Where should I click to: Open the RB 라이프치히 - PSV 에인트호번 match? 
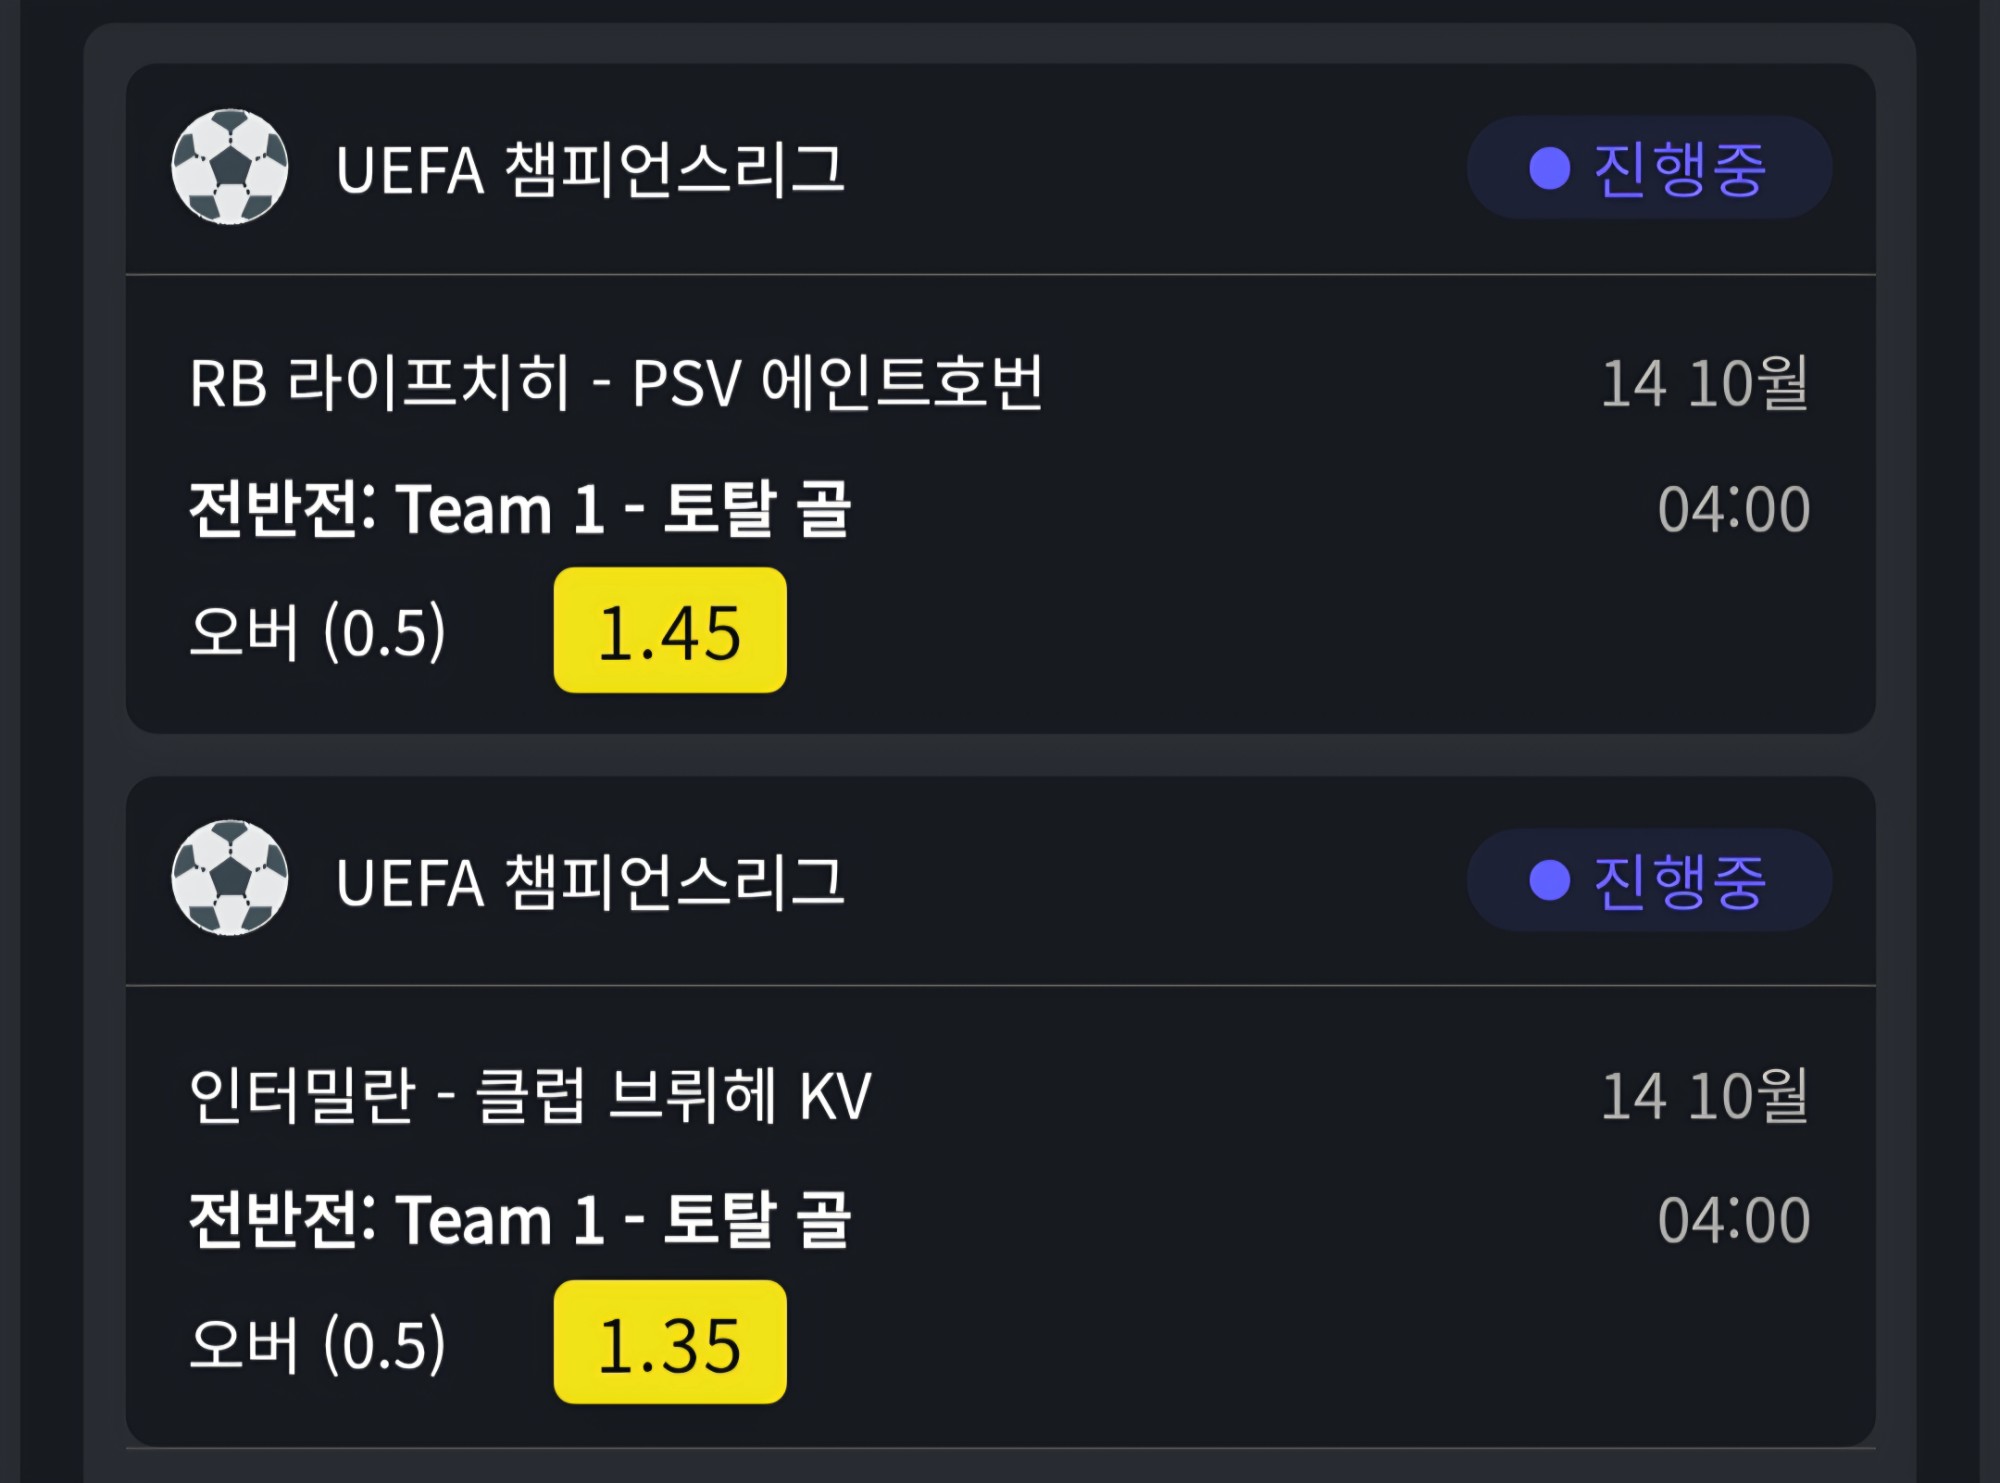coord(616,383)
